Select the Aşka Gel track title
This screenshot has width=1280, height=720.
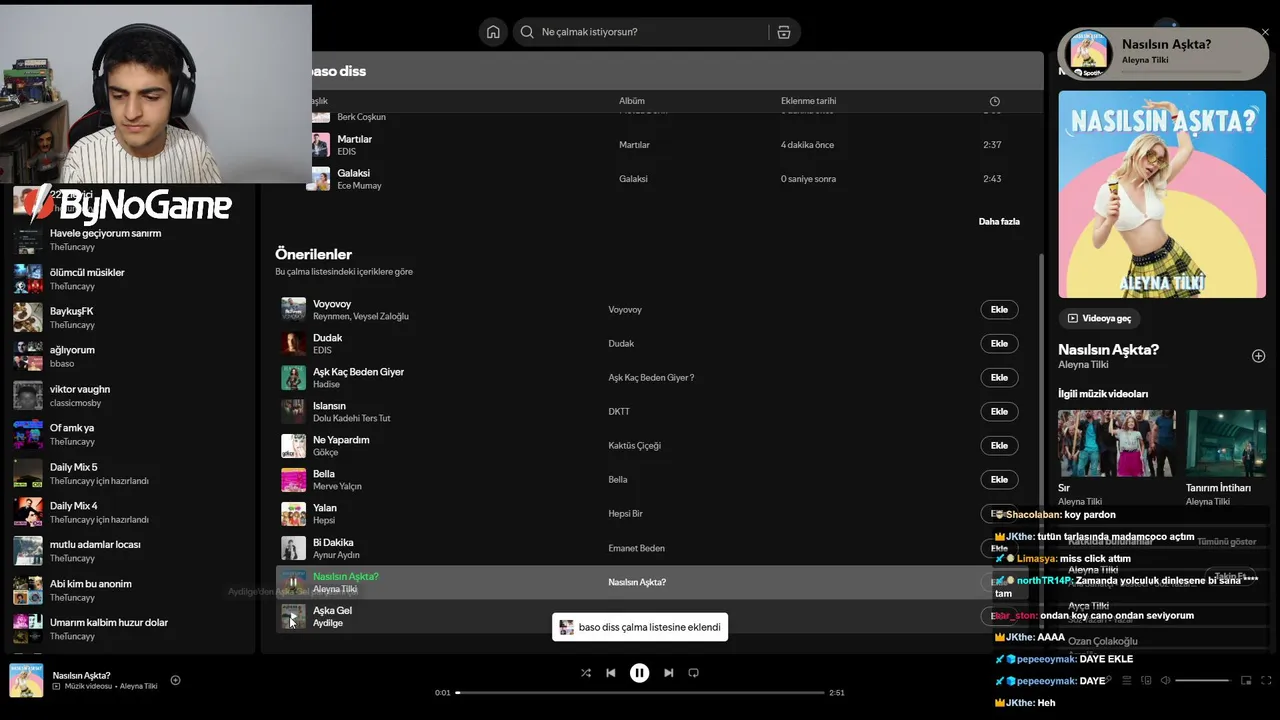(332, 610)
